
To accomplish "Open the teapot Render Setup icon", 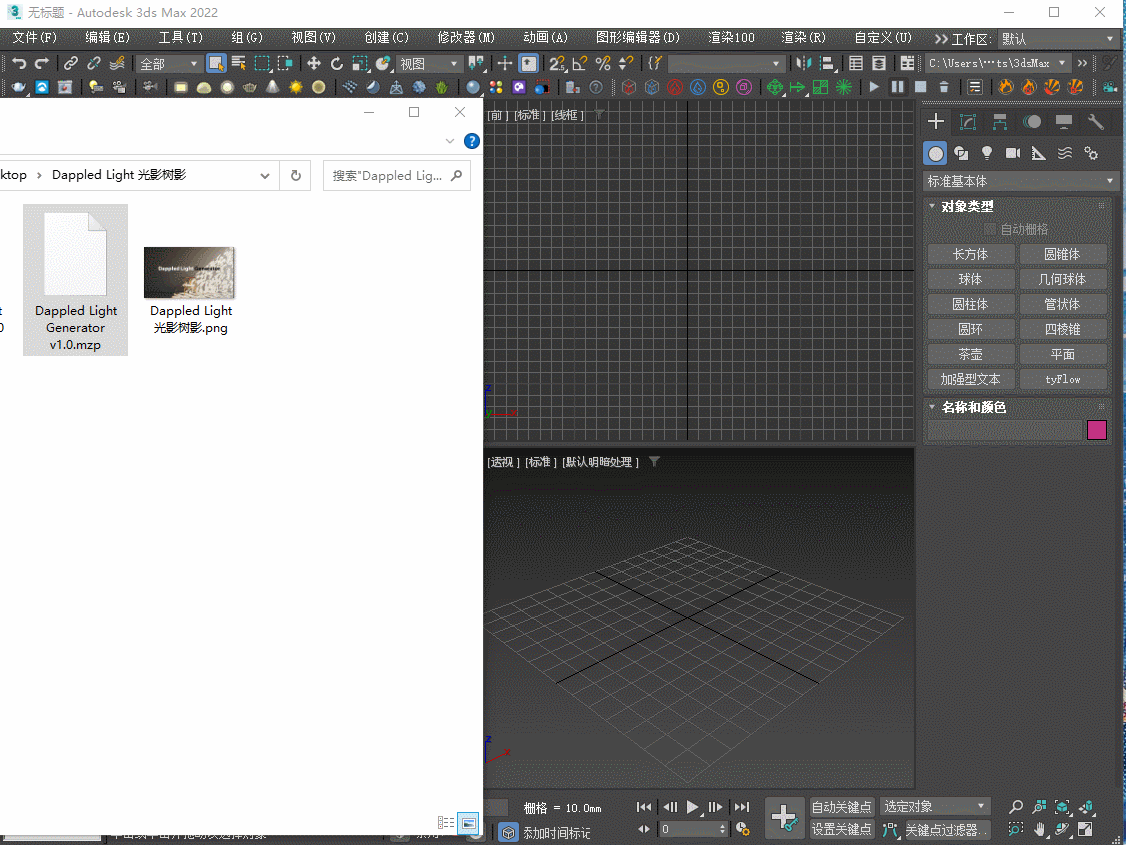I will pyautogui.click(x=18, y=88).
